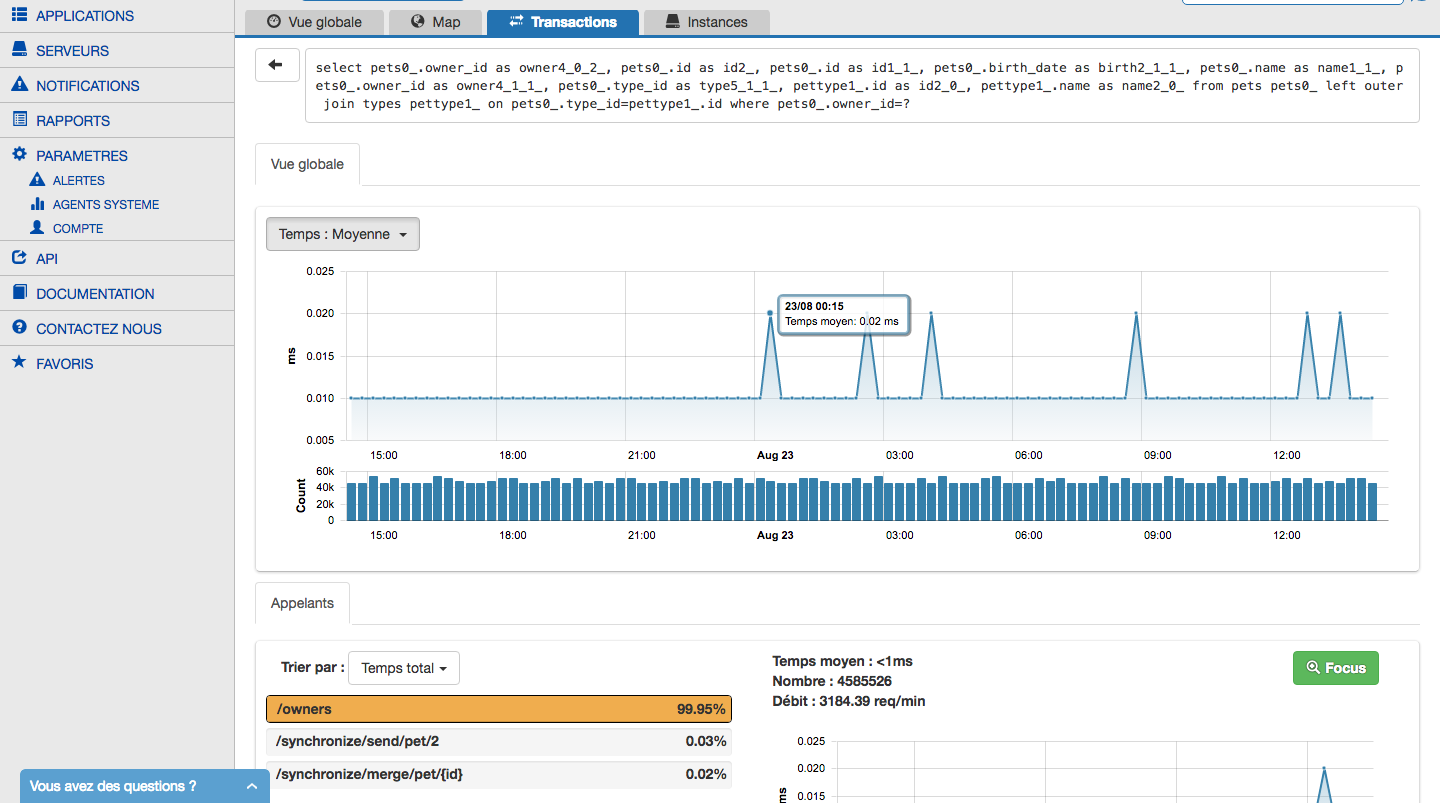Click the back arrow button beside query
The height and width of the screenshot is (803, 1440).
coord(277,65)
